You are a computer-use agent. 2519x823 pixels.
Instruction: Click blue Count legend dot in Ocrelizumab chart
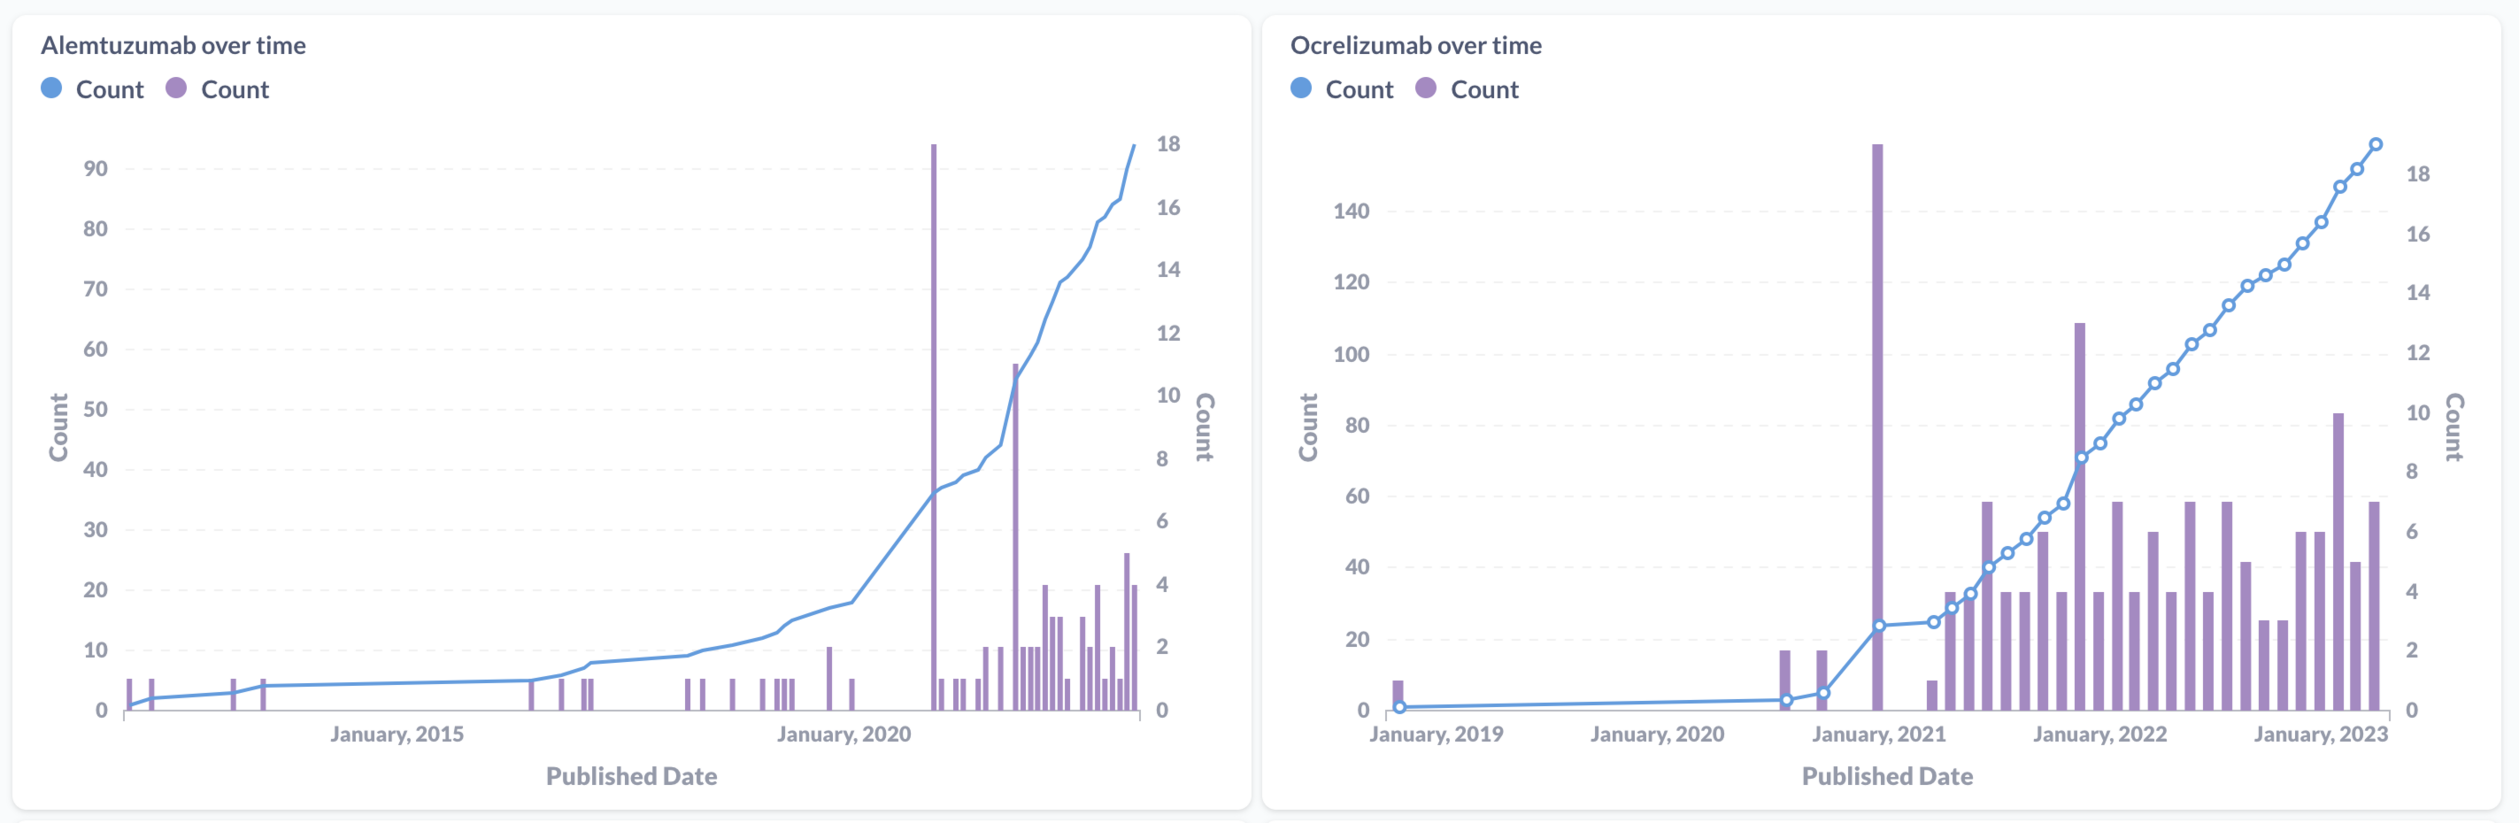coord(1301,89)
